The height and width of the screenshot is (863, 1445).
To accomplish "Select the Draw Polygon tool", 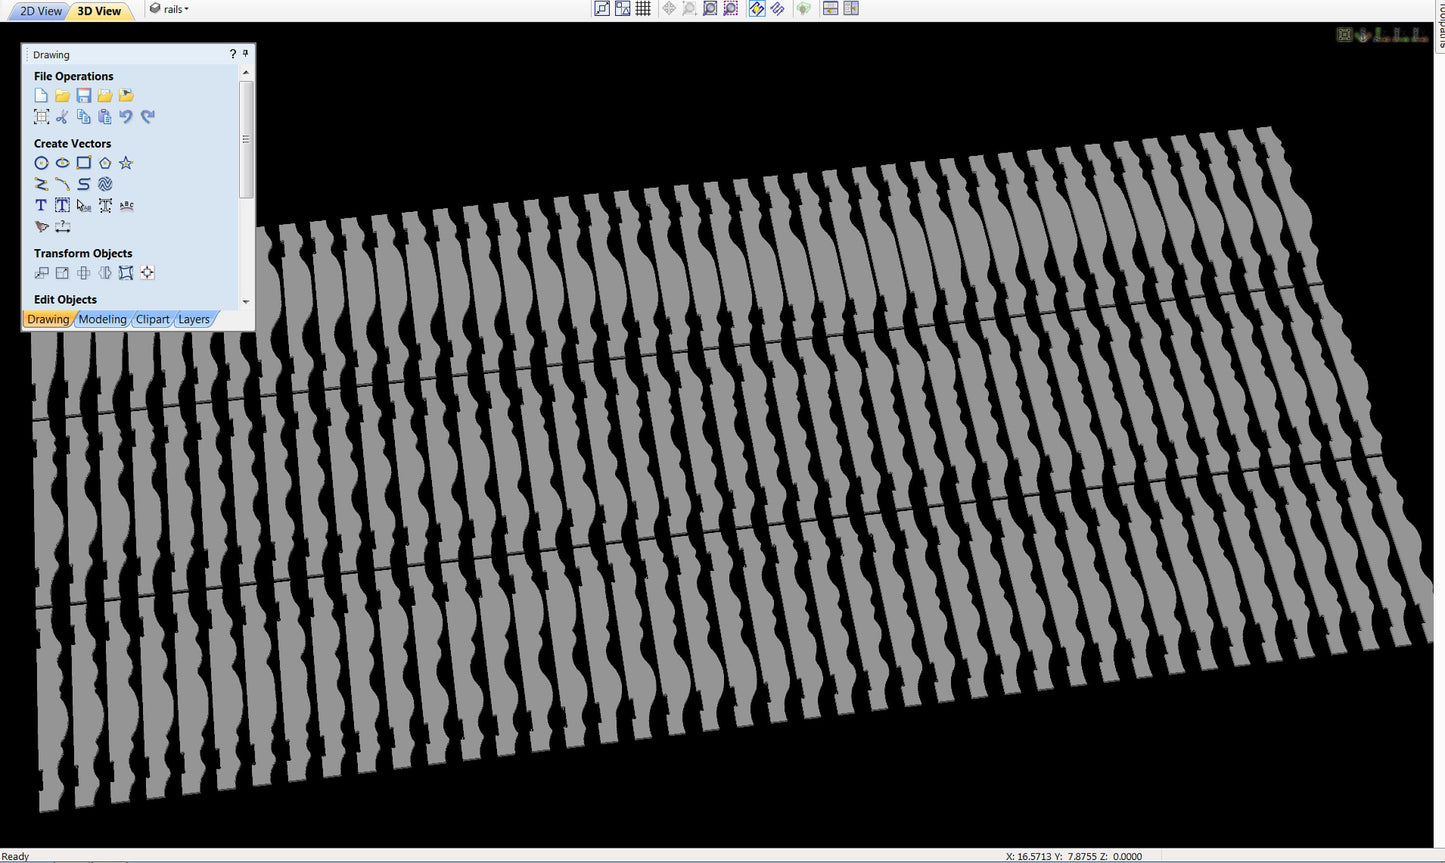I will point(105,163).
